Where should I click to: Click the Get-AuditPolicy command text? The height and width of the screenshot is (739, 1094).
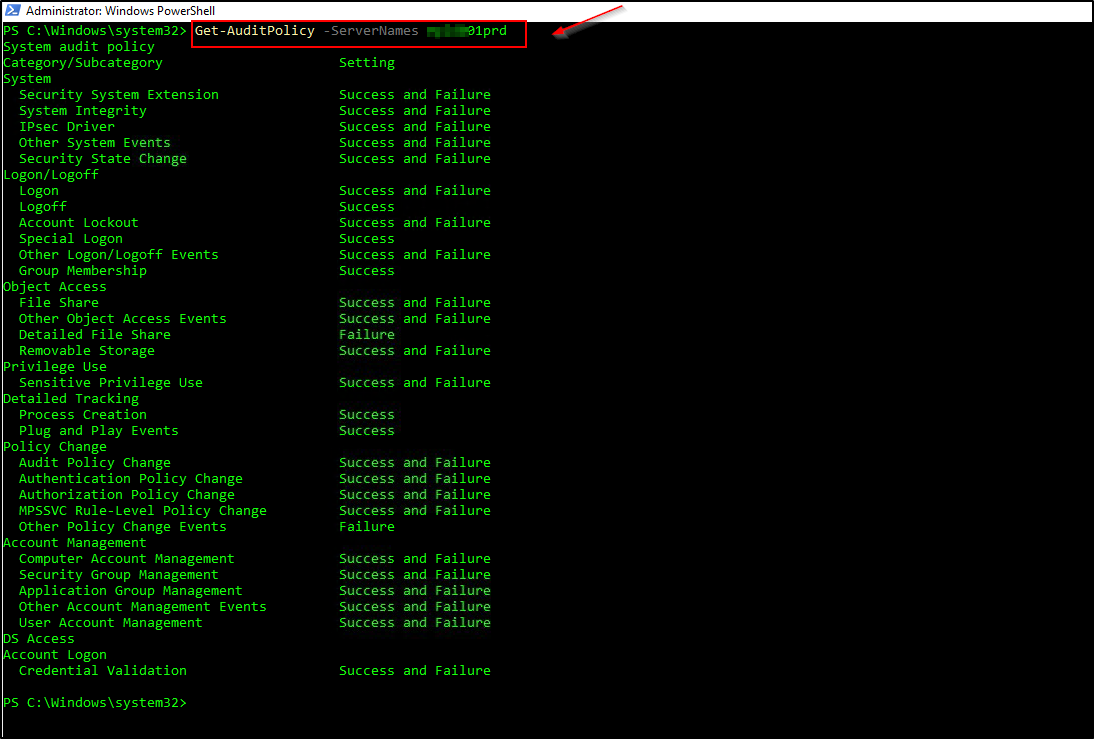[x=254, y=31]
